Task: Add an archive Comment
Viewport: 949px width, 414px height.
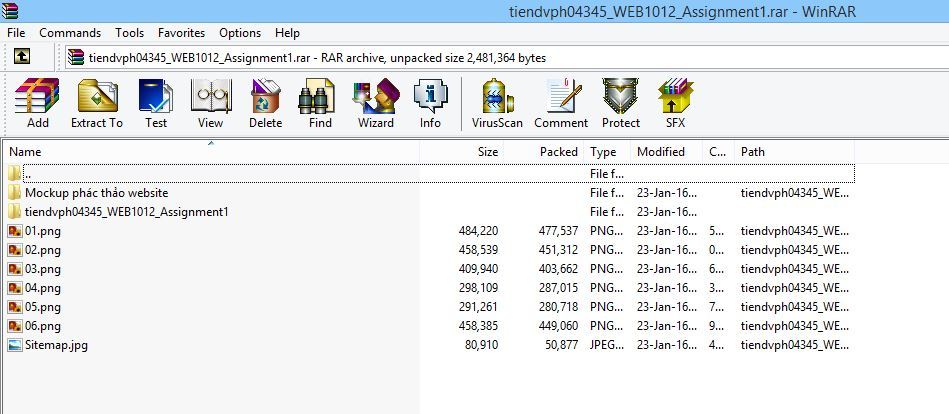Action: (563, 96)
